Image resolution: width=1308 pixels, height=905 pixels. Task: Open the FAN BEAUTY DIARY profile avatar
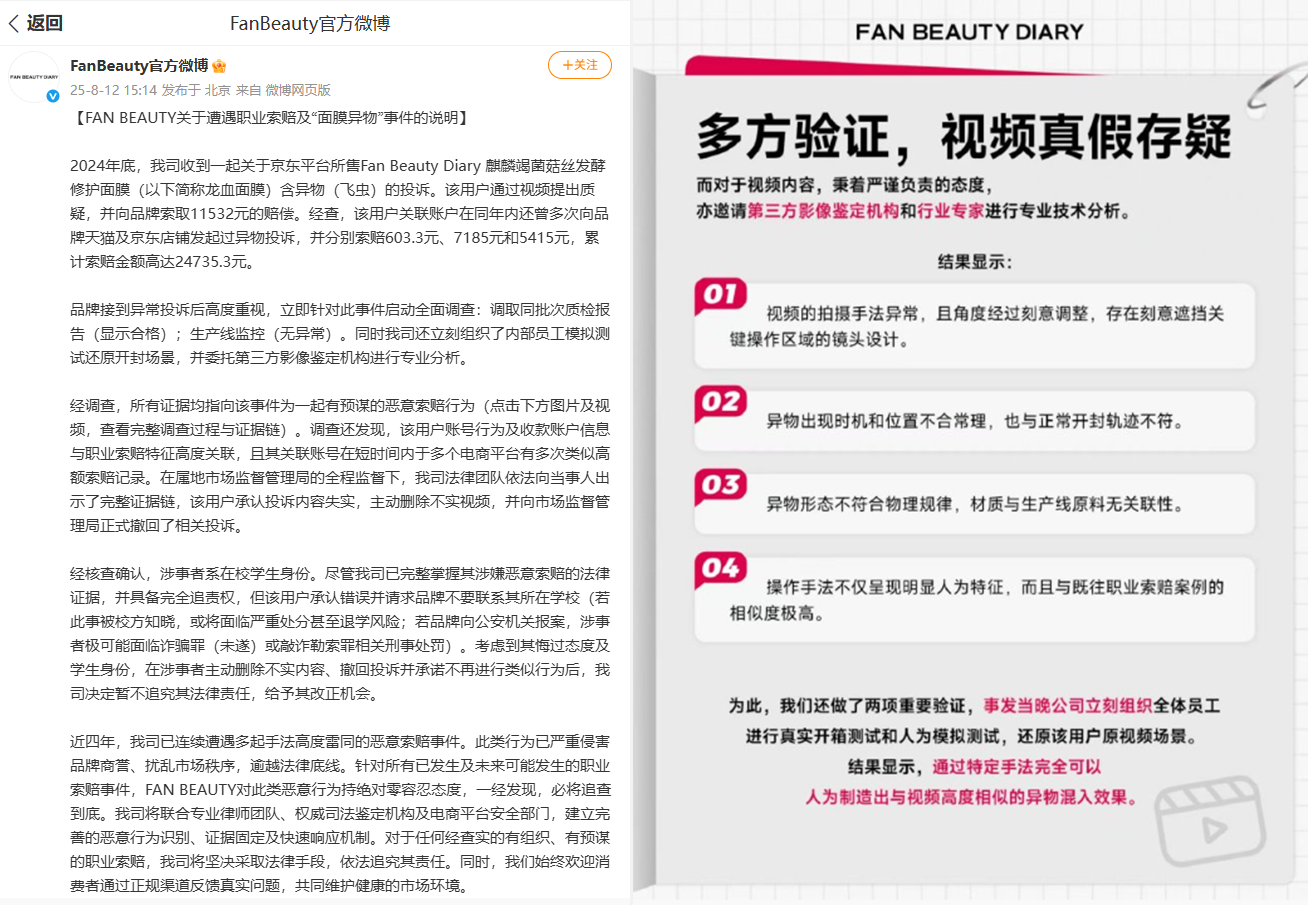[x=34, y=76]
